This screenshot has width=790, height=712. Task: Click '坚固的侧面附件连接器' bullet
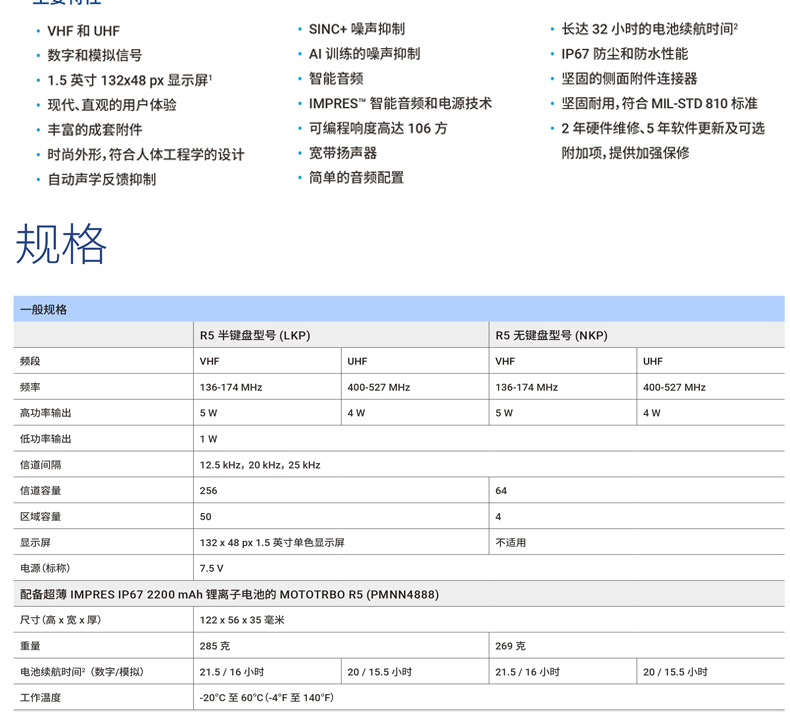[x=629, y=79]
